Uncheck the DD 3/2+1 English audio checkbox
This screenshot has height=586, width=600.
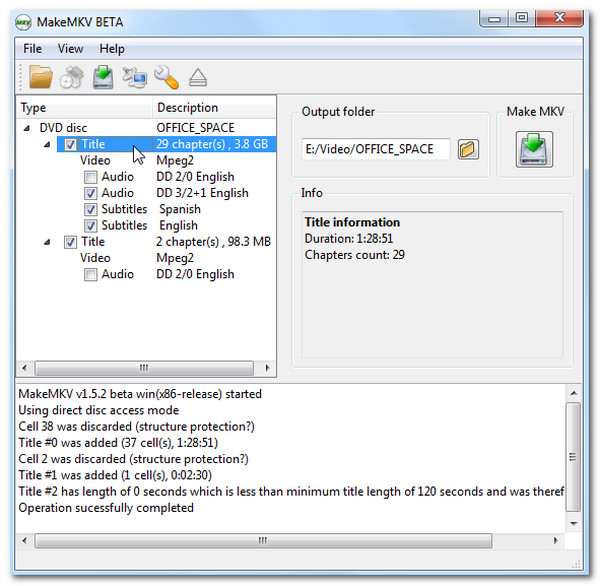click(x=90, y=193)
